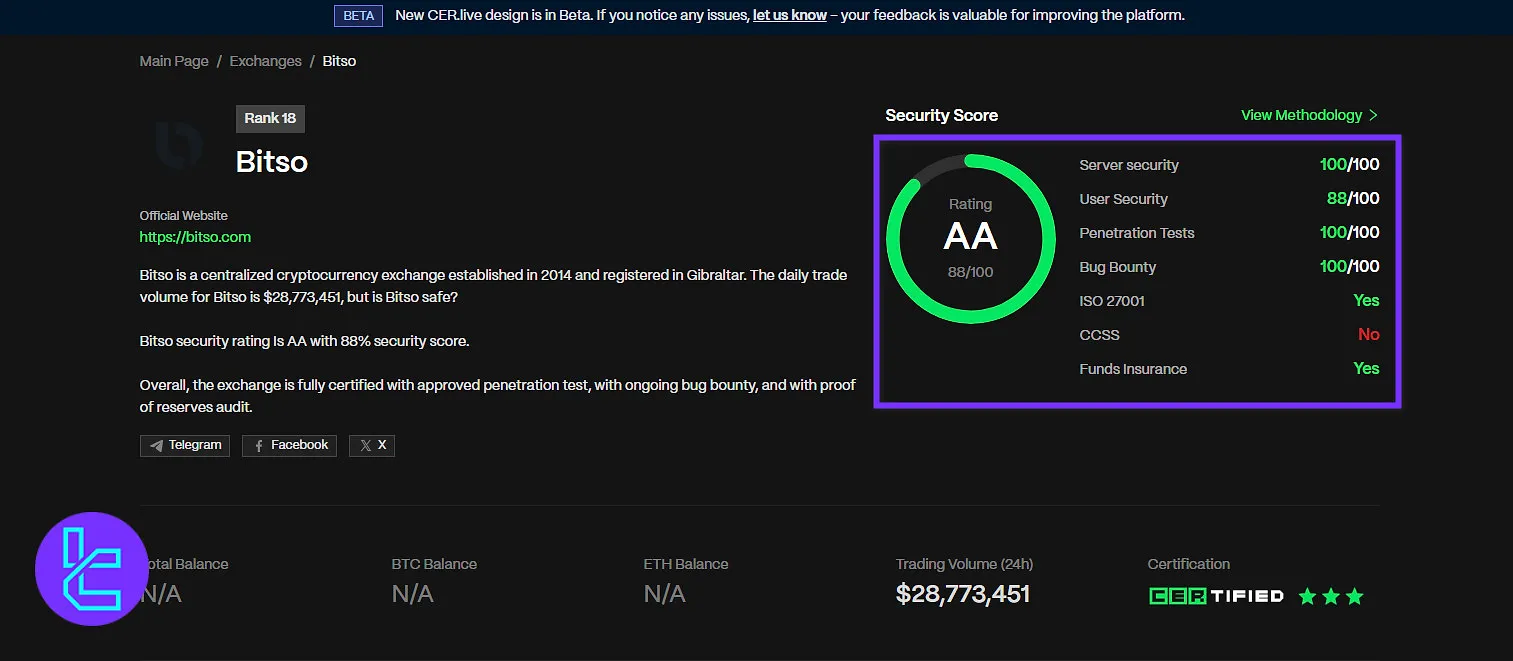
Task: Click the Telegram paper plane icon
Action: pyautogui.click(x=156, y=445)
